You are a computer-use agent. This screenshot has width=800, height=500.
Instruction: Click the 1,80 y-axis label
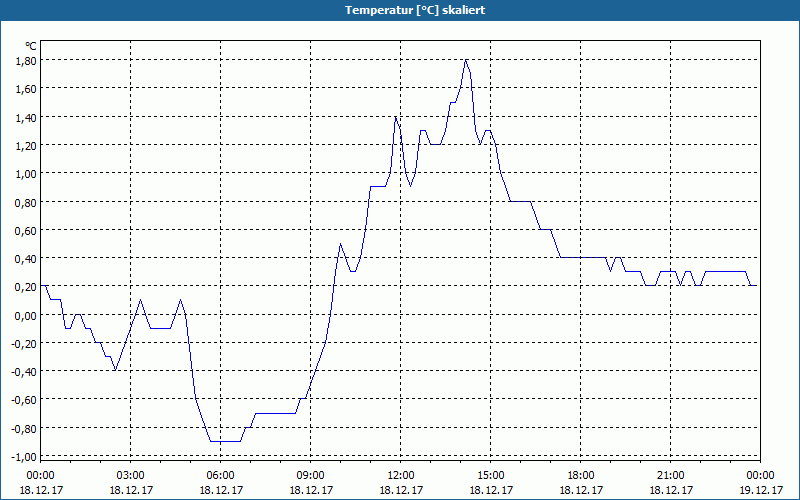tap(27, 61)
